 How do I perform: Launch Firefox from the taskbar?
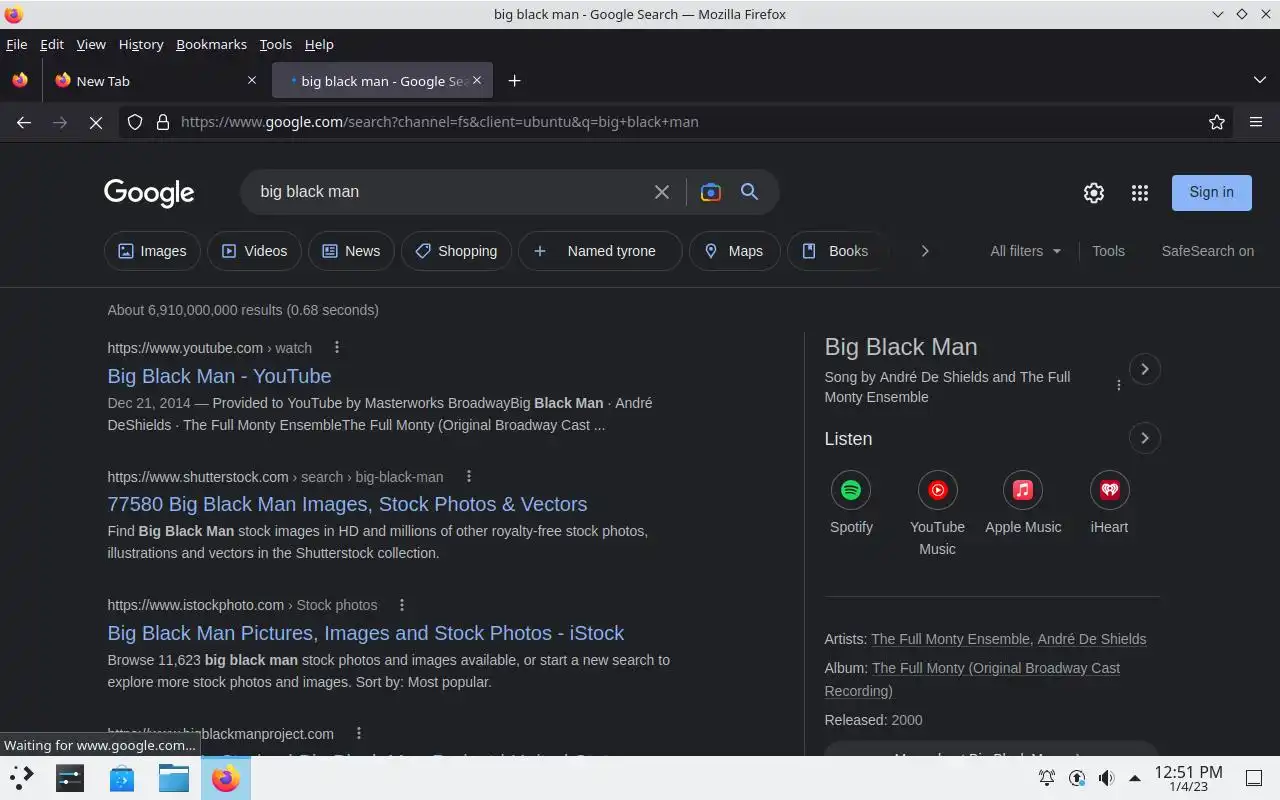226,778
